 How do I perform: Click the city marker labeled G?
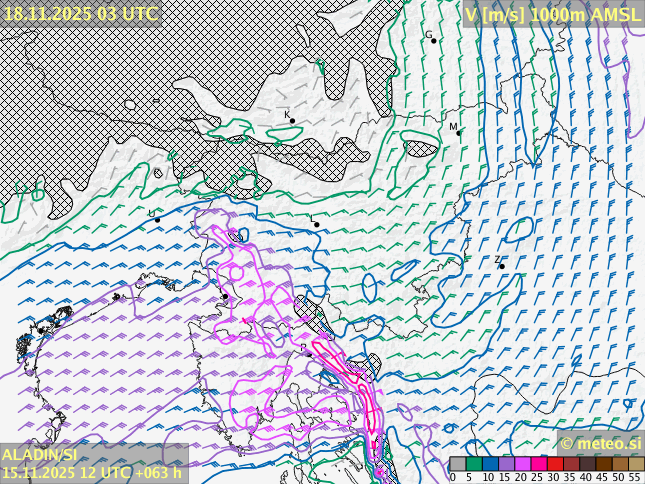434,40
